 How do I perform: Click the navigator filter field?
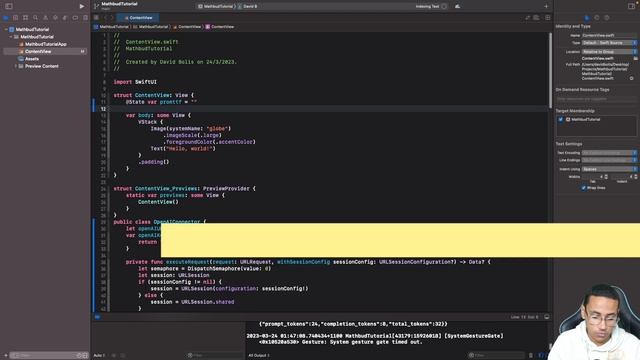pyautogui.click(x=48, y=356)
